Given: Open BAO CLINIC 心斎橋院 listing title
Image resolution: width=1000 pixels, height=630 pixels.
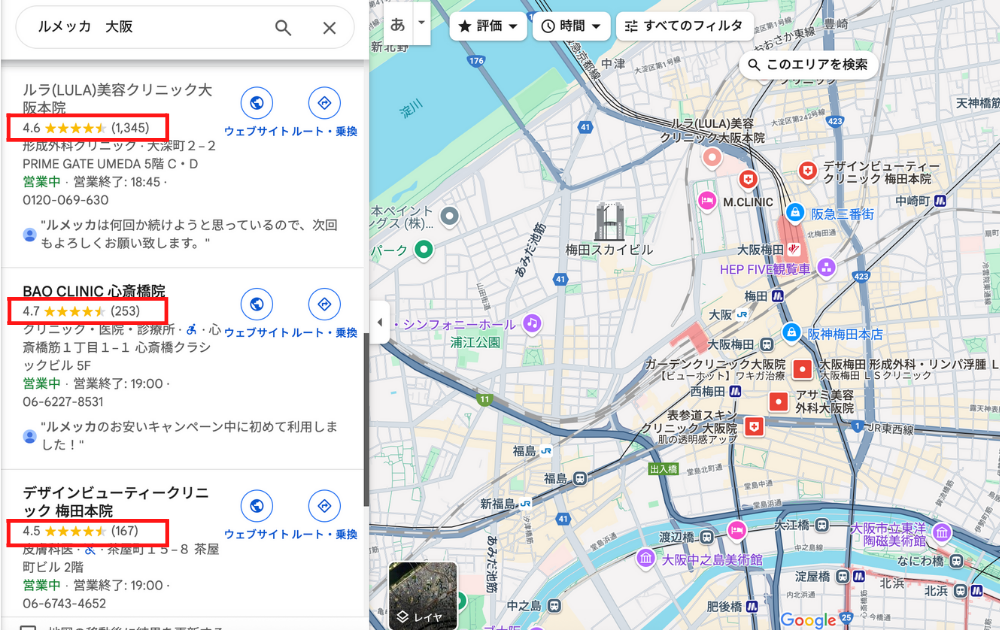Looking at the screenshot, I should [x=94, y=291].
